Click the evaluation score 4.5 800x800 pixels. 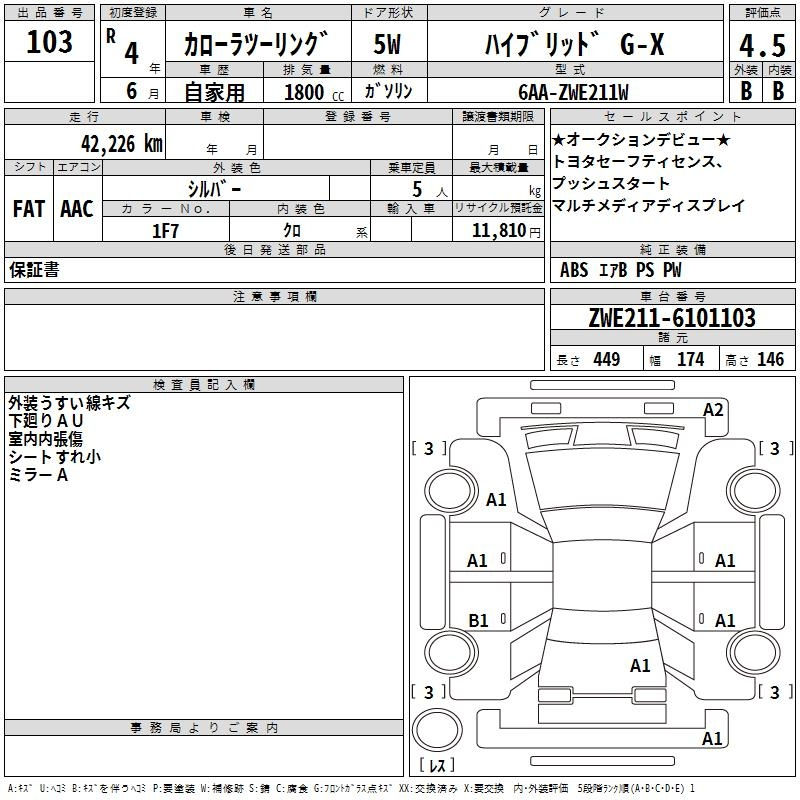(760, 47)
